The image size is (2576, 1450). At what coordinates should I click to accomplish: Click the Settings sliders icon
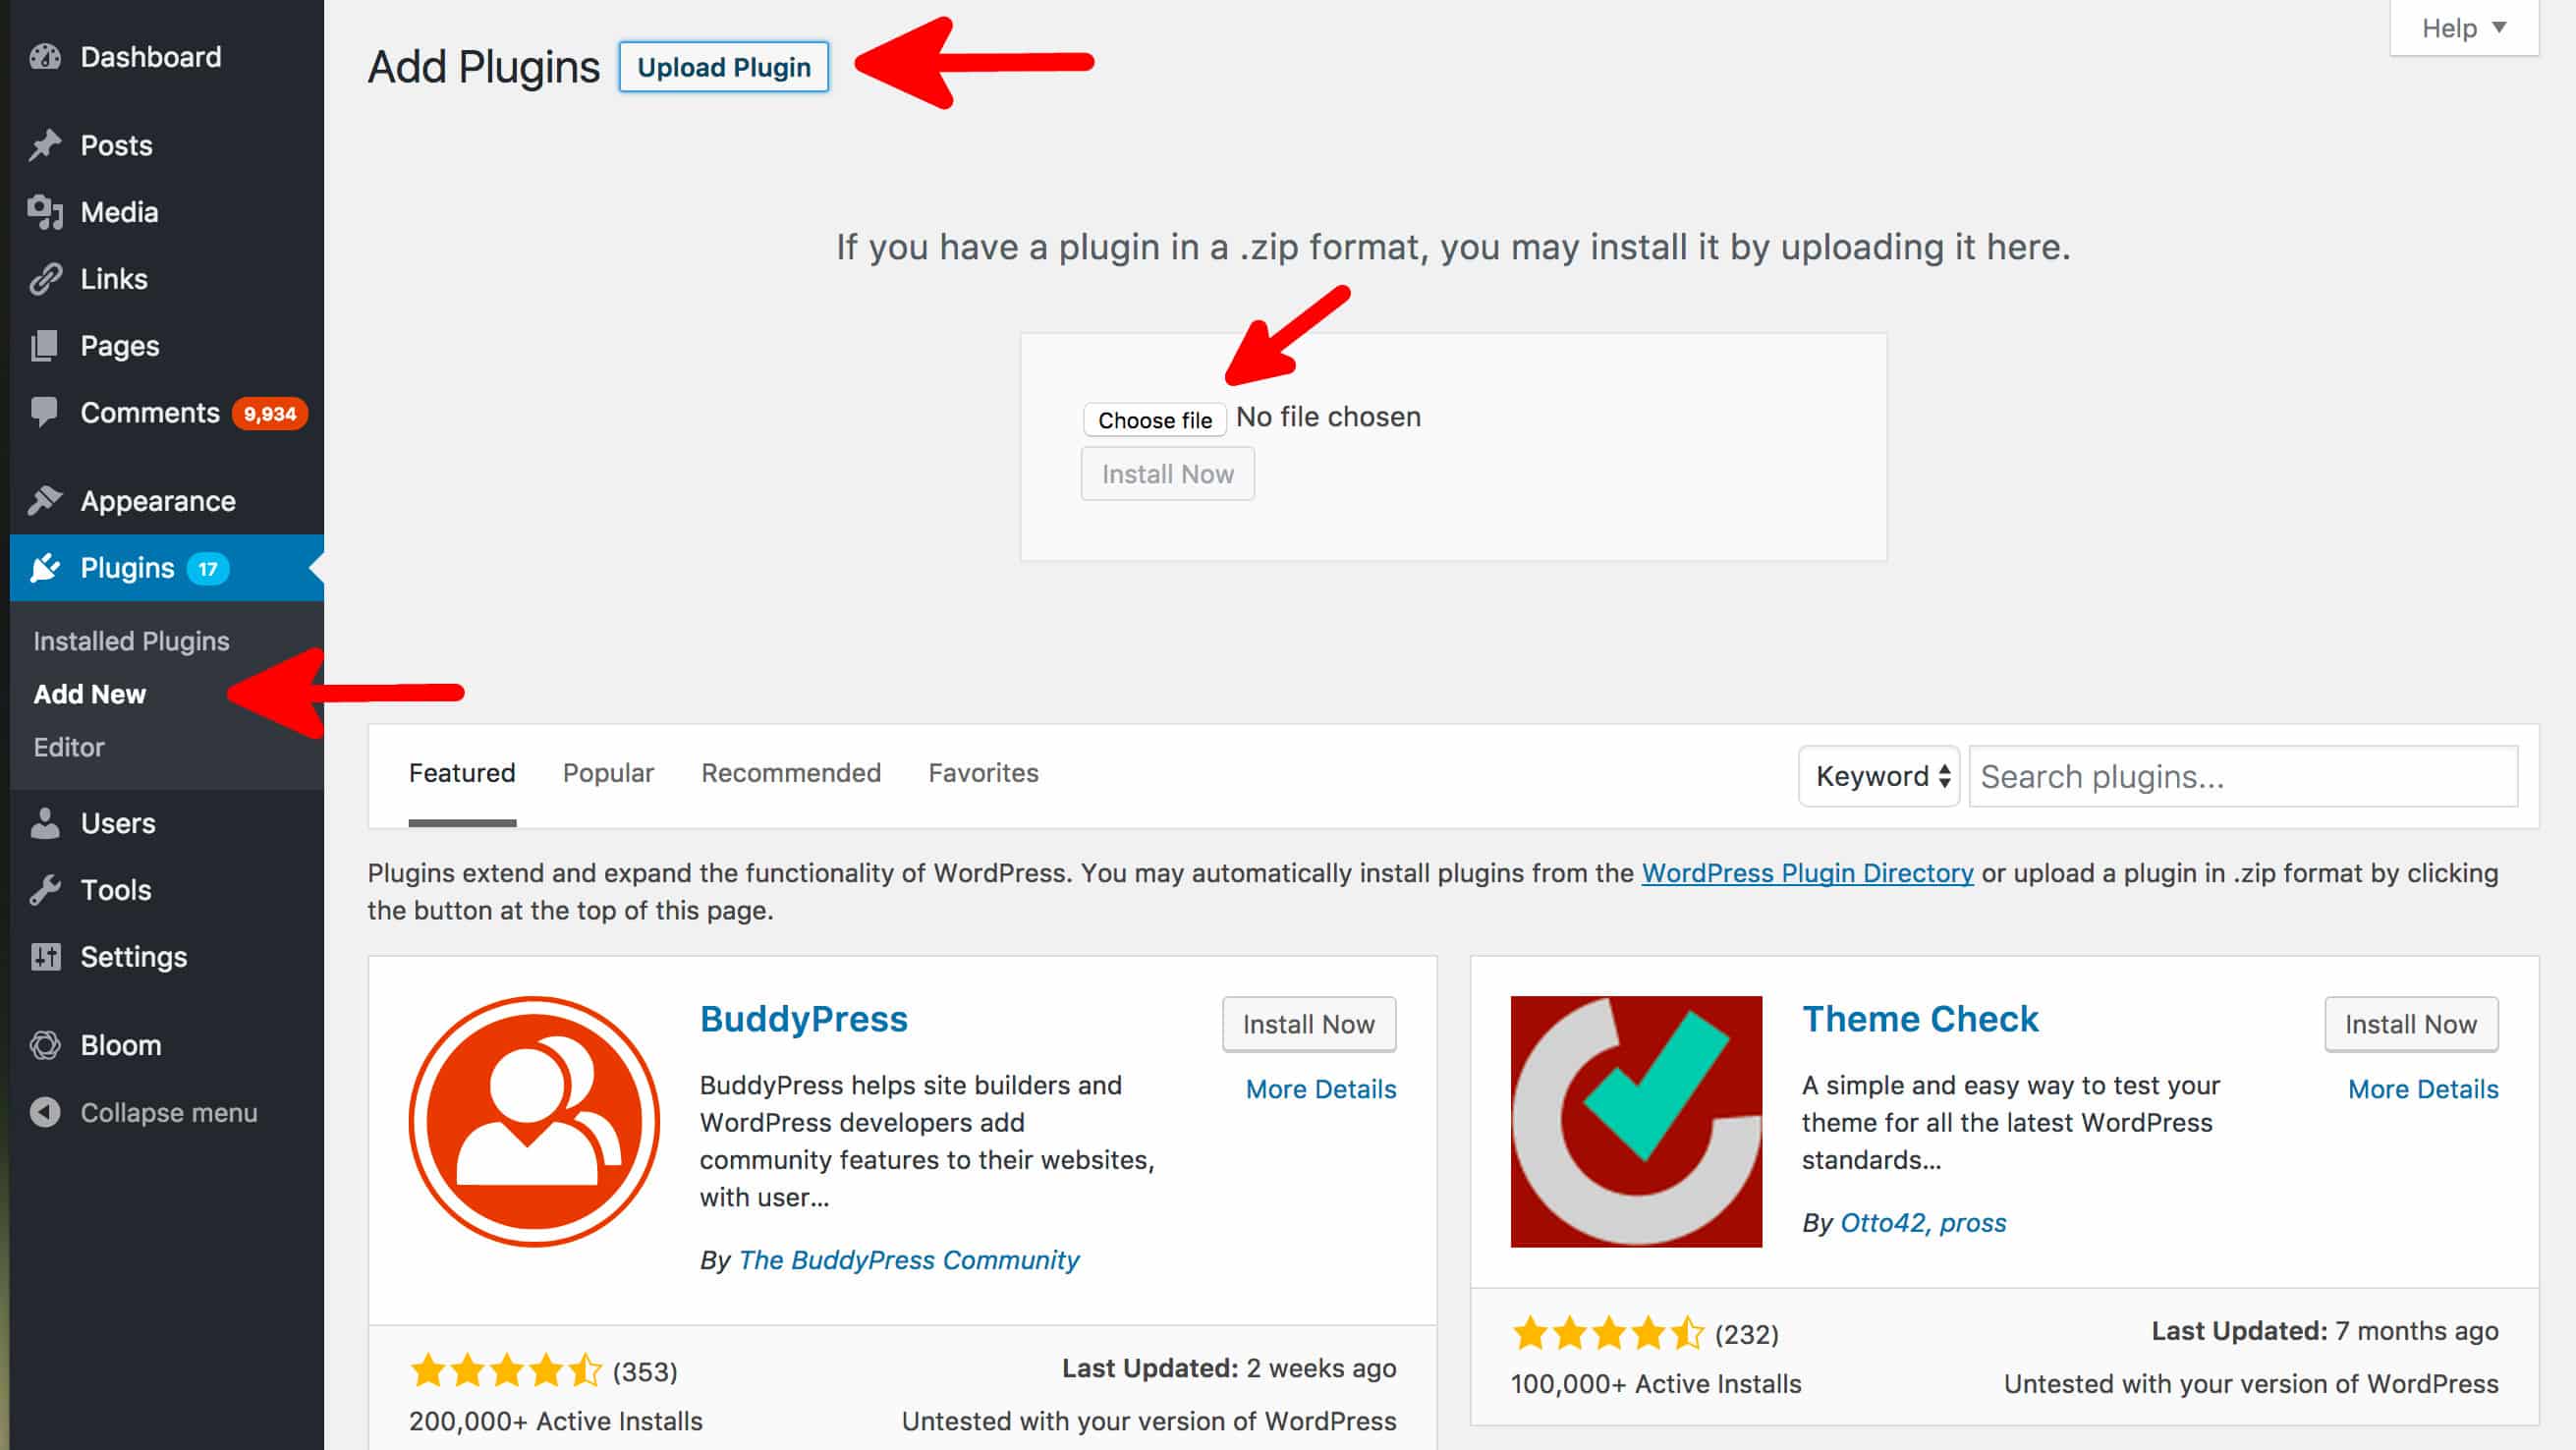pos(45,957)
